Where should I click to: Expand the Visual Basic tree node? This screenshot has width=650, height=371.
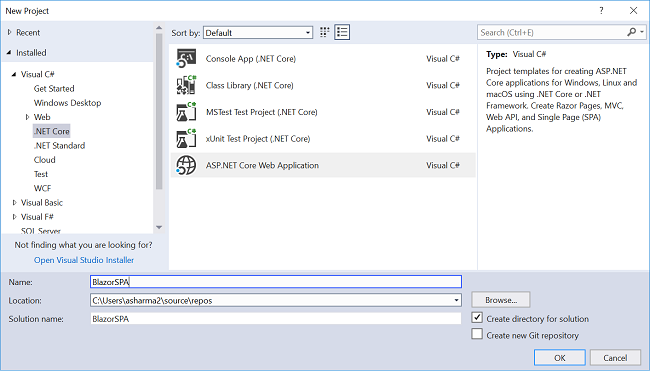pyautogui.click(x=15, y=203)
